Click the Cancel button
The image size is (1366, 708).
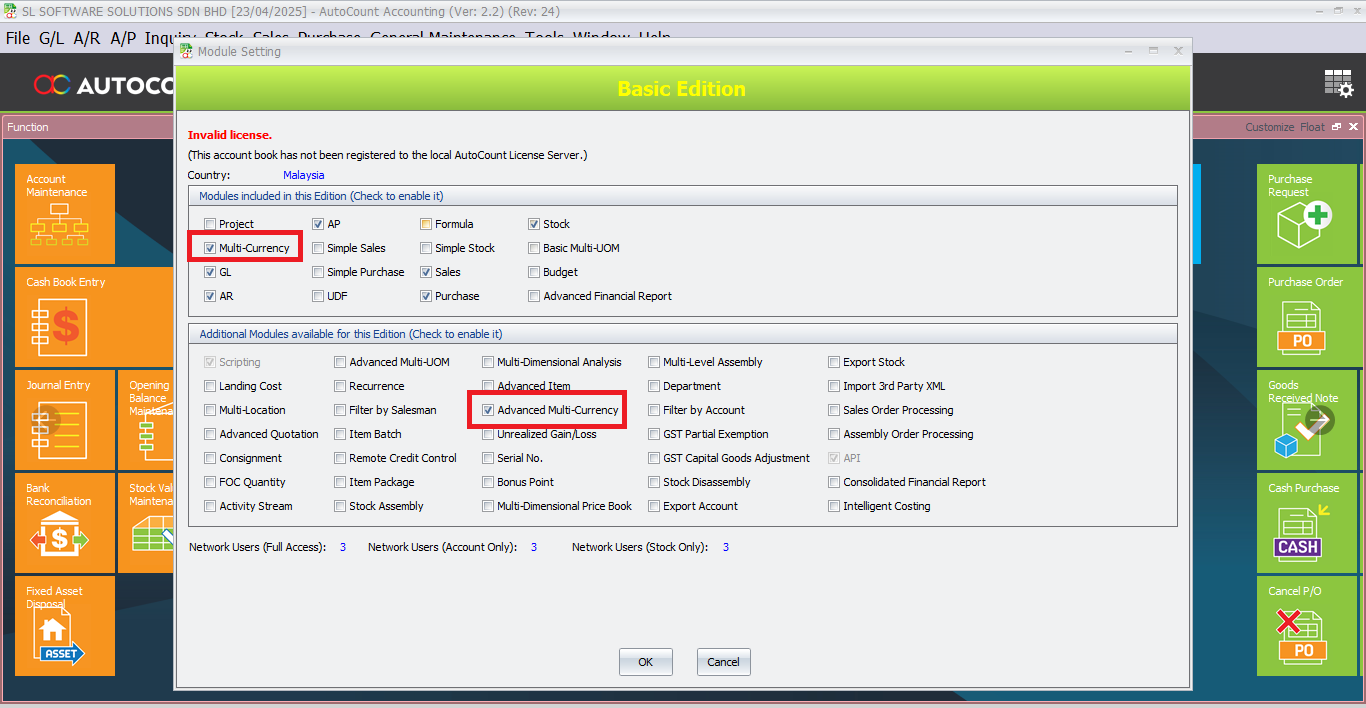point(724,662)
